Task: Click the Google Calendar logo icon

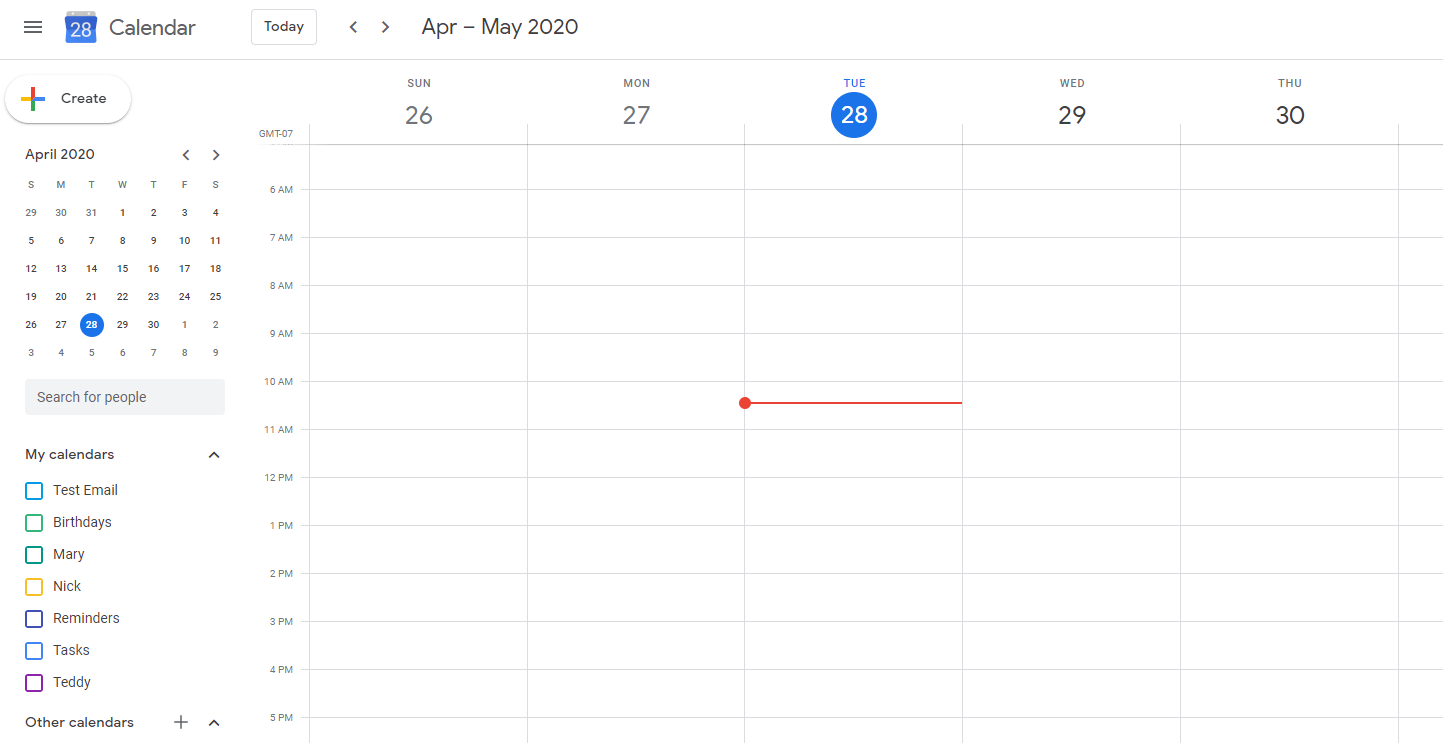Action: [x=81, y=27]
